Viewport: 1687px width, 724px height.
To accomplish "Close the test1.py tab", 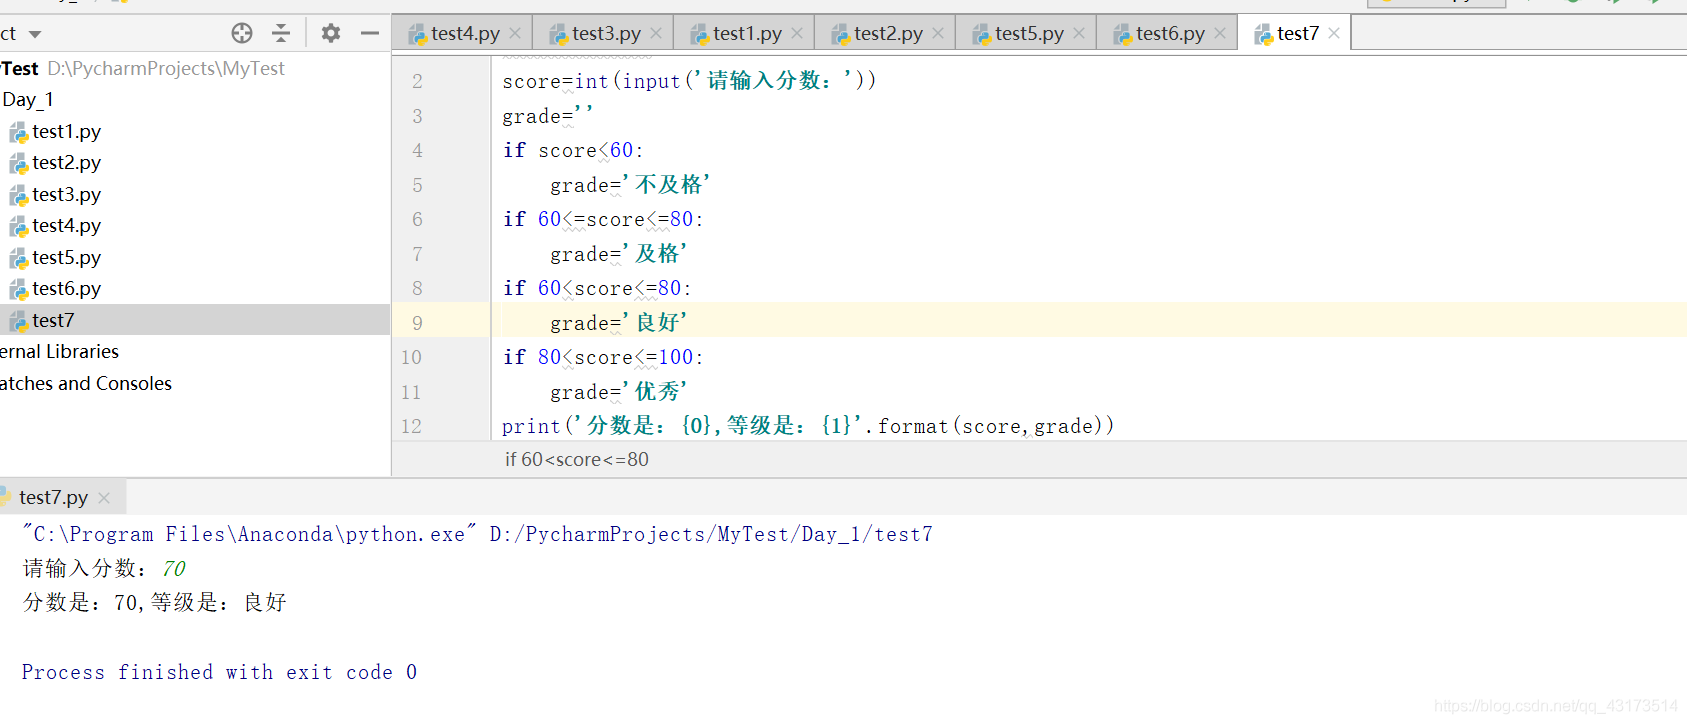I will click(x=797, y=33).
